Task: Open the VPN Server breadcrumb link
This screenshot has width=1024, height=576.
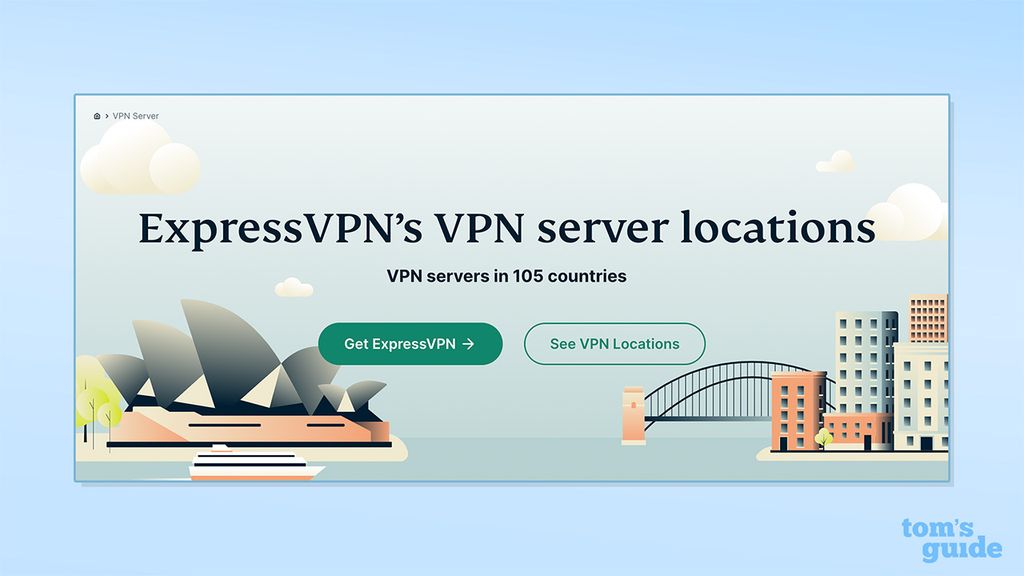Action: pyautogui.click(x=135, y=116)
